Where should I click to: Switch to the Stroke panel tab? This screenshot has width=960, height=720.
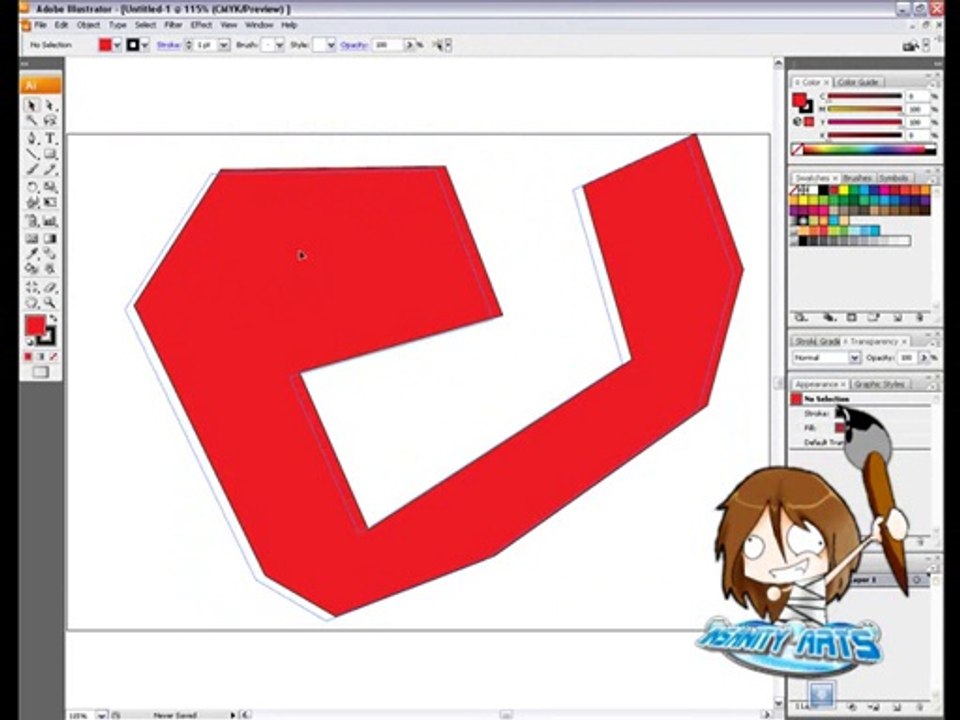coord(806,342)
